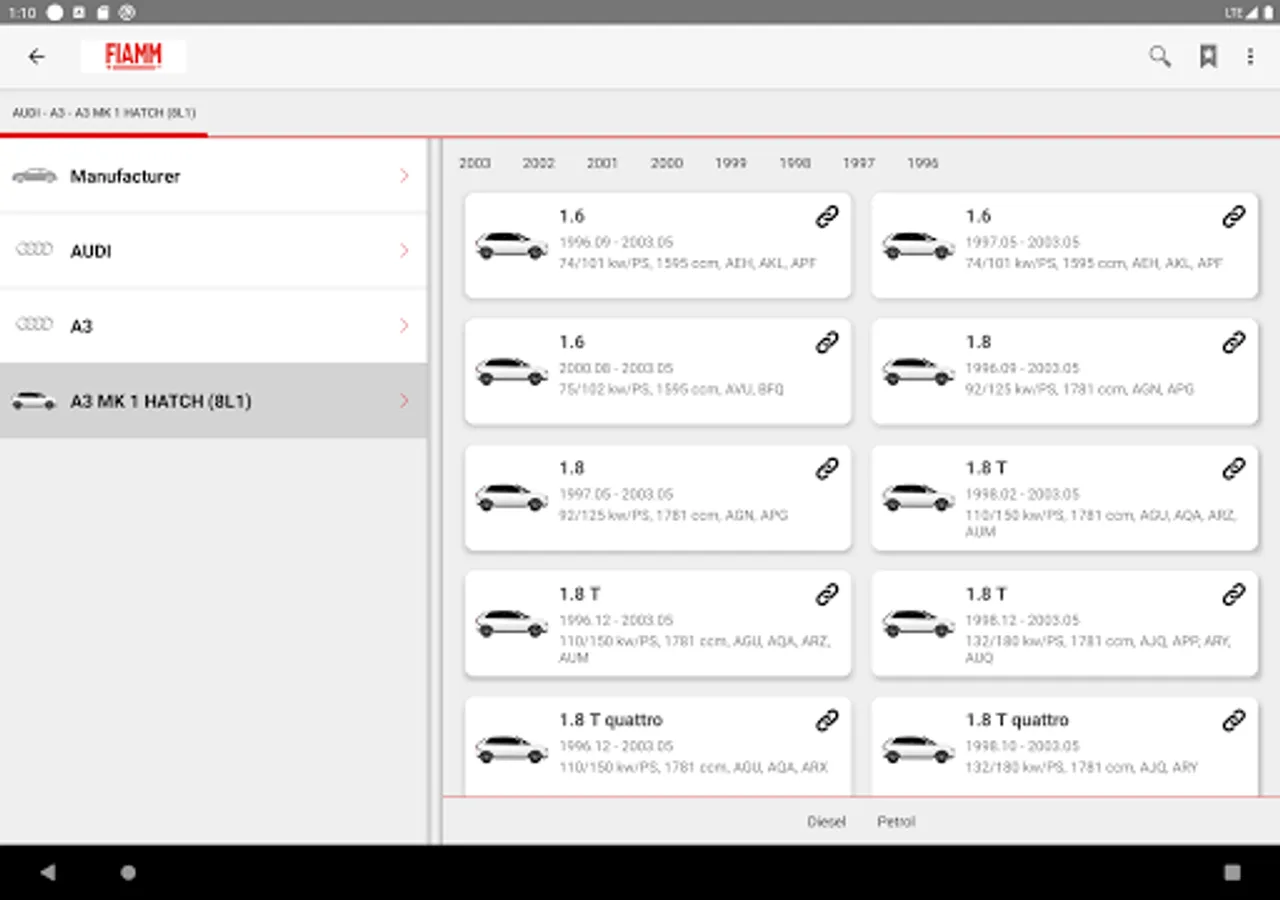Tap link icon on 1.8 T 1996.12 card
Image resolution: width=1280 pixels, height=900 pixels.
tap(827, 594)
